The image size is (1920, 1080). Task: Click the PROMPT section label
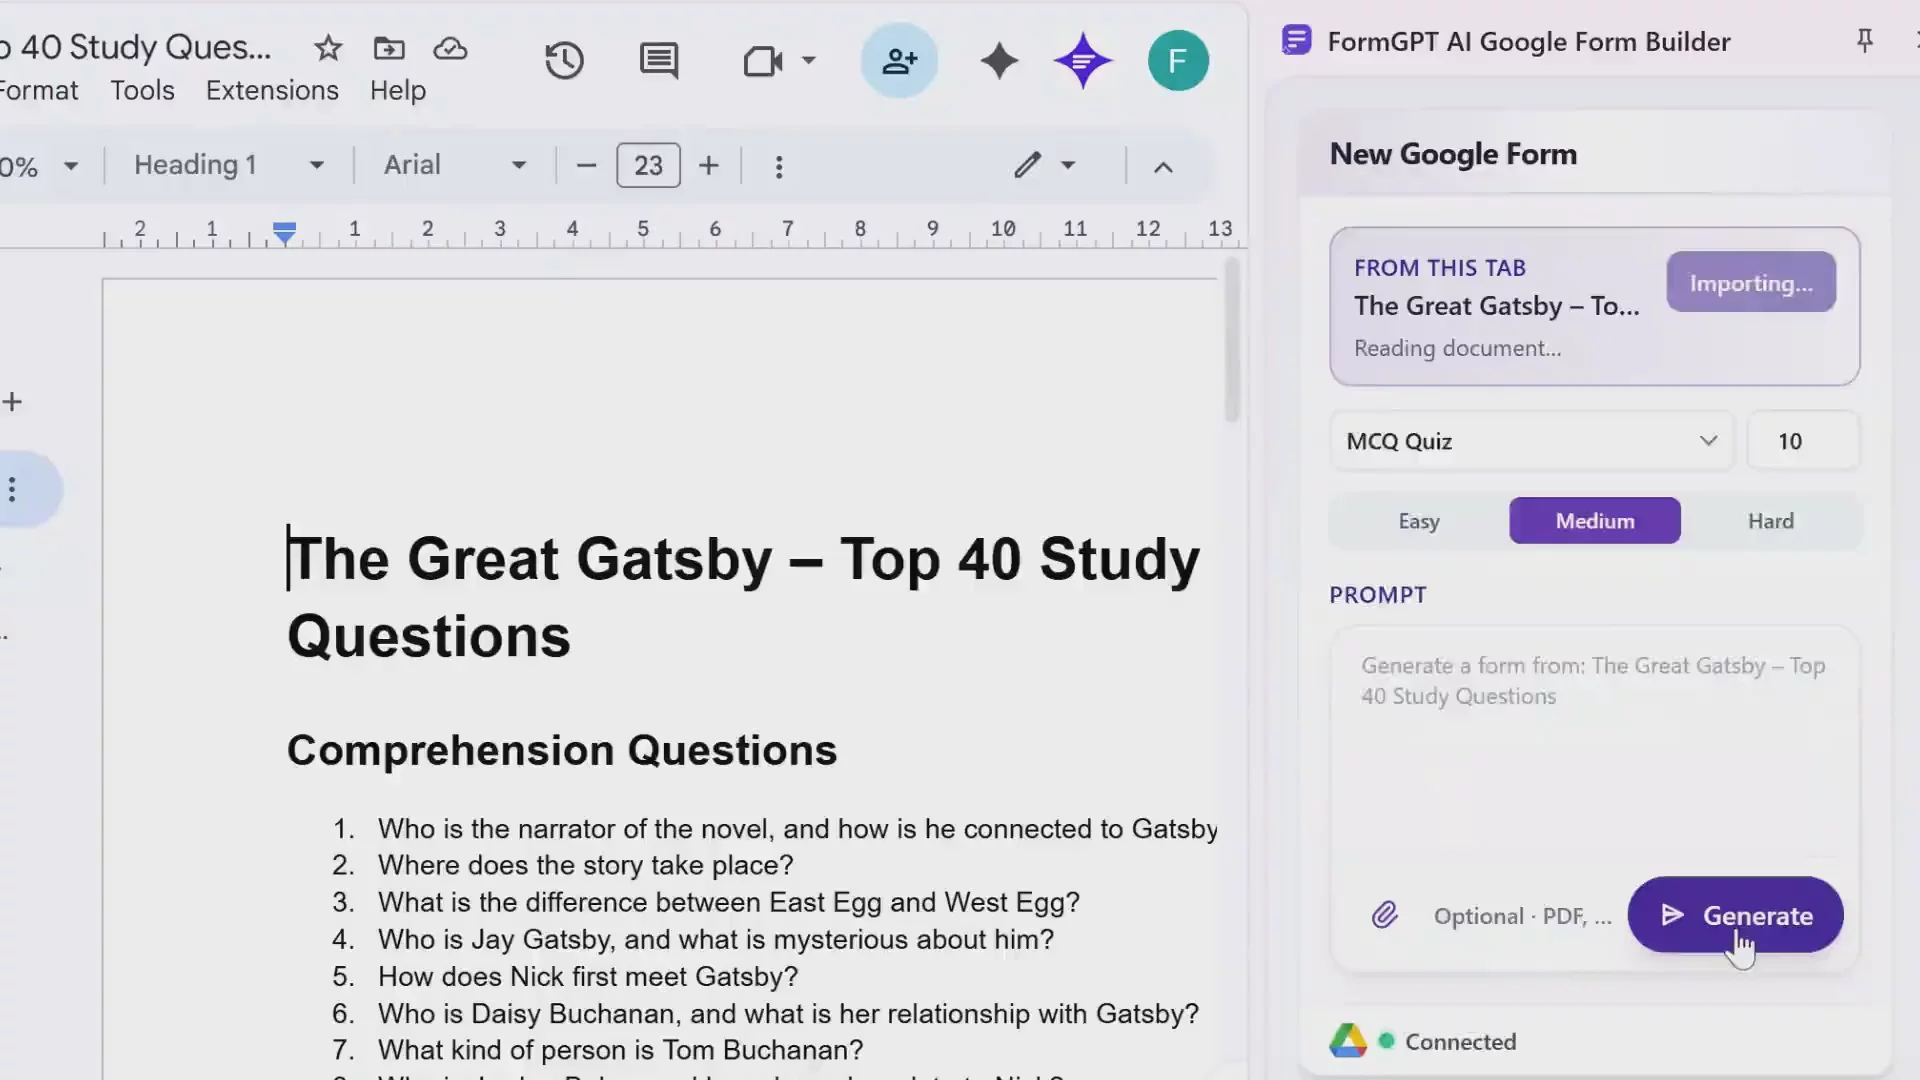[1377, 595]
